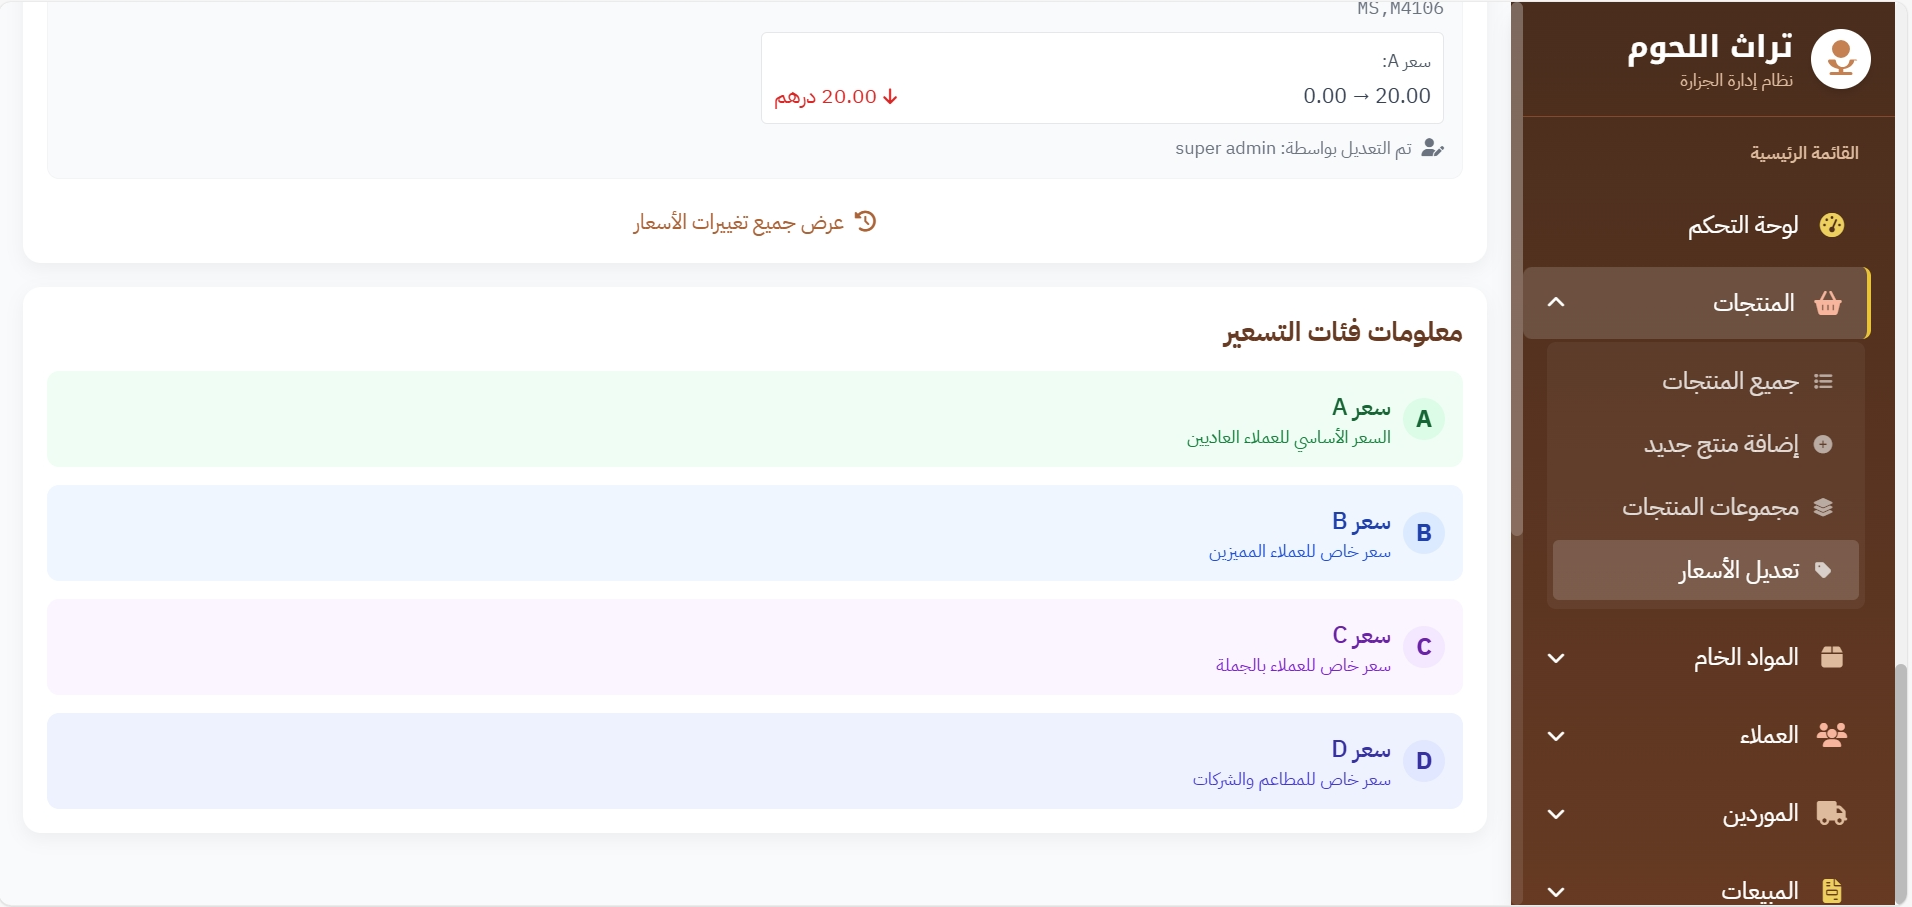Click the customers group icon

(1831, 735)
